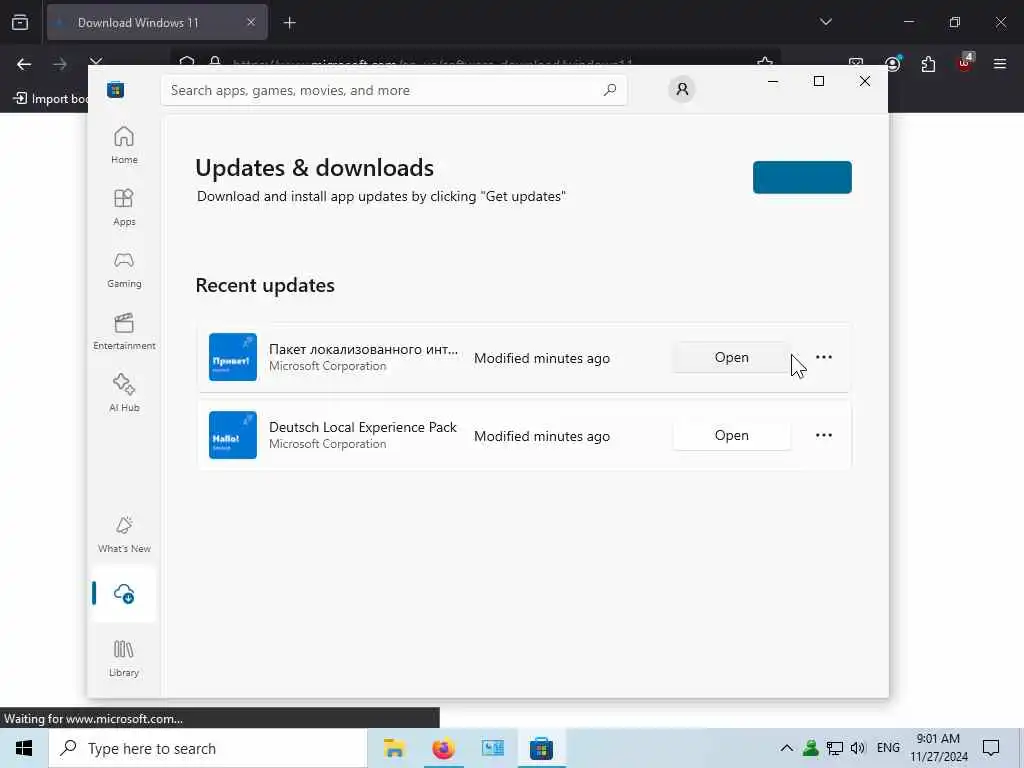1024x768 pixels.
Task: Go to Home in Store sidebar
Action: coord(124,145)
